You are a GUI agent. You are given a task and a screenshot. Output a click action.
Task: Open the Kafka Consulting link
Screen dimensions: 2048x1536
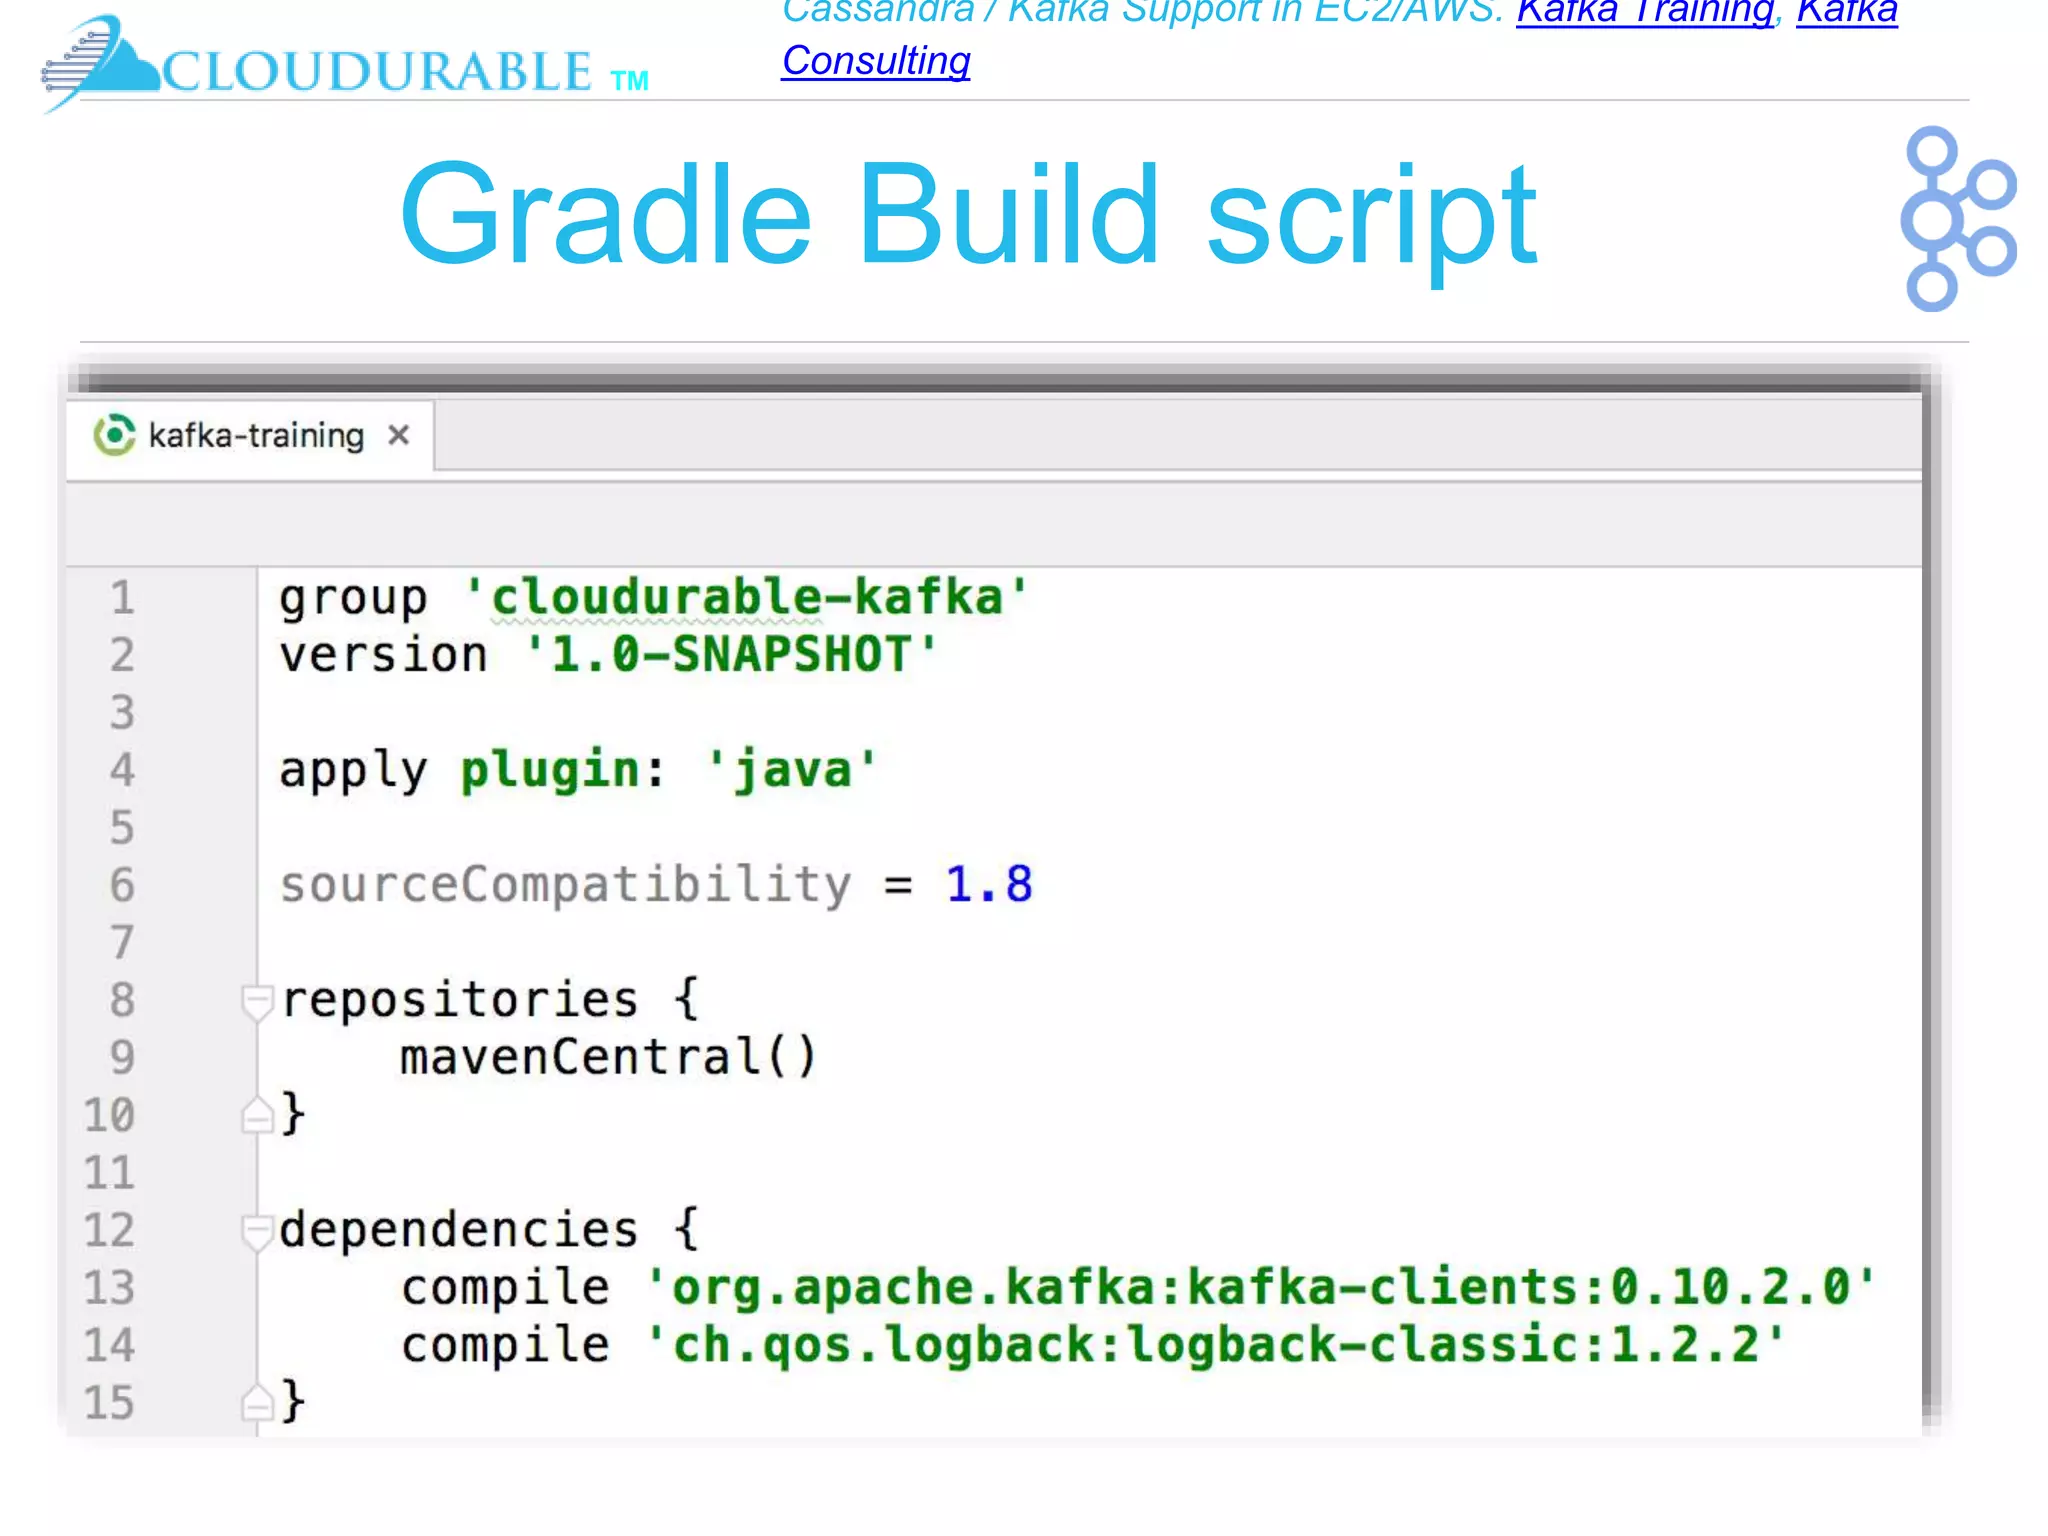[876, 61]
